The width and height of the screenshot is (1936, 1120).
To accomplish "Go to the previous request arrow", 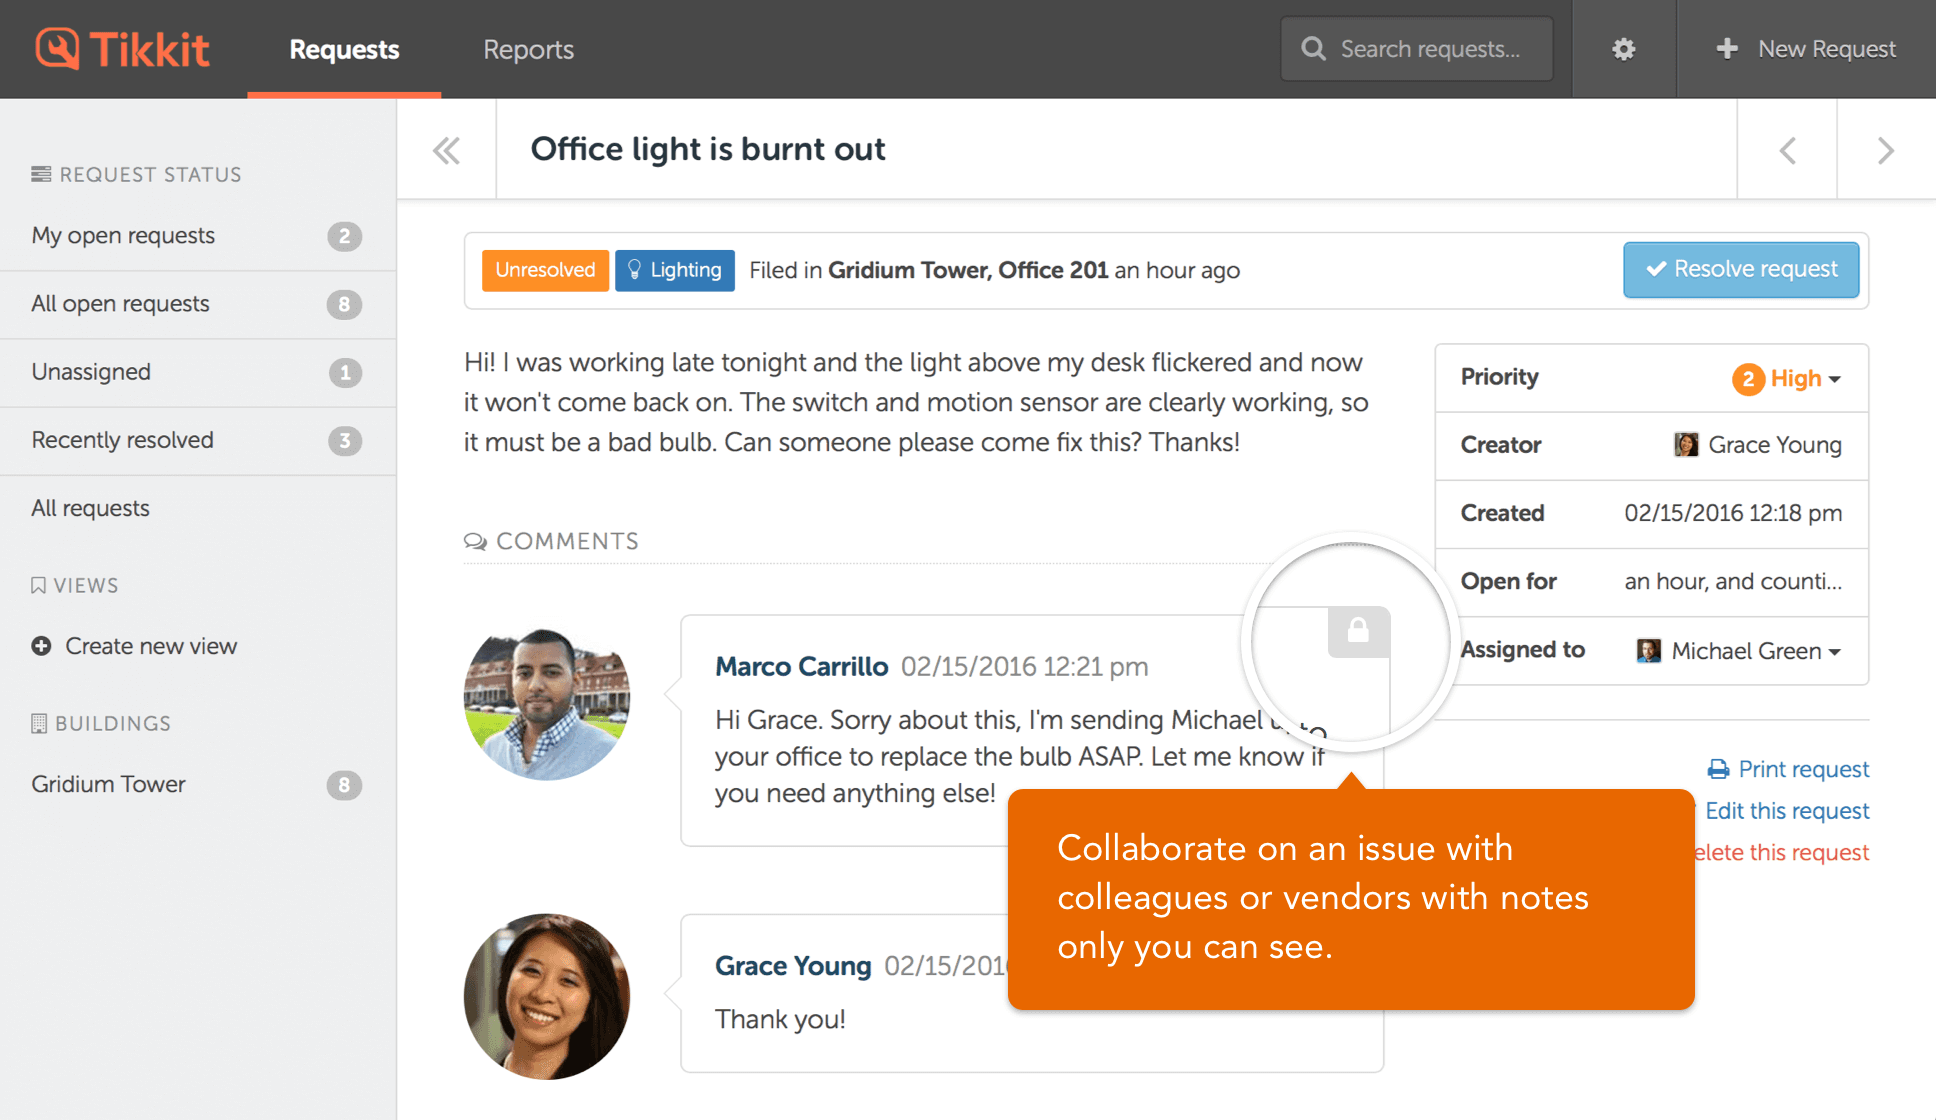I will (1787, 150).
